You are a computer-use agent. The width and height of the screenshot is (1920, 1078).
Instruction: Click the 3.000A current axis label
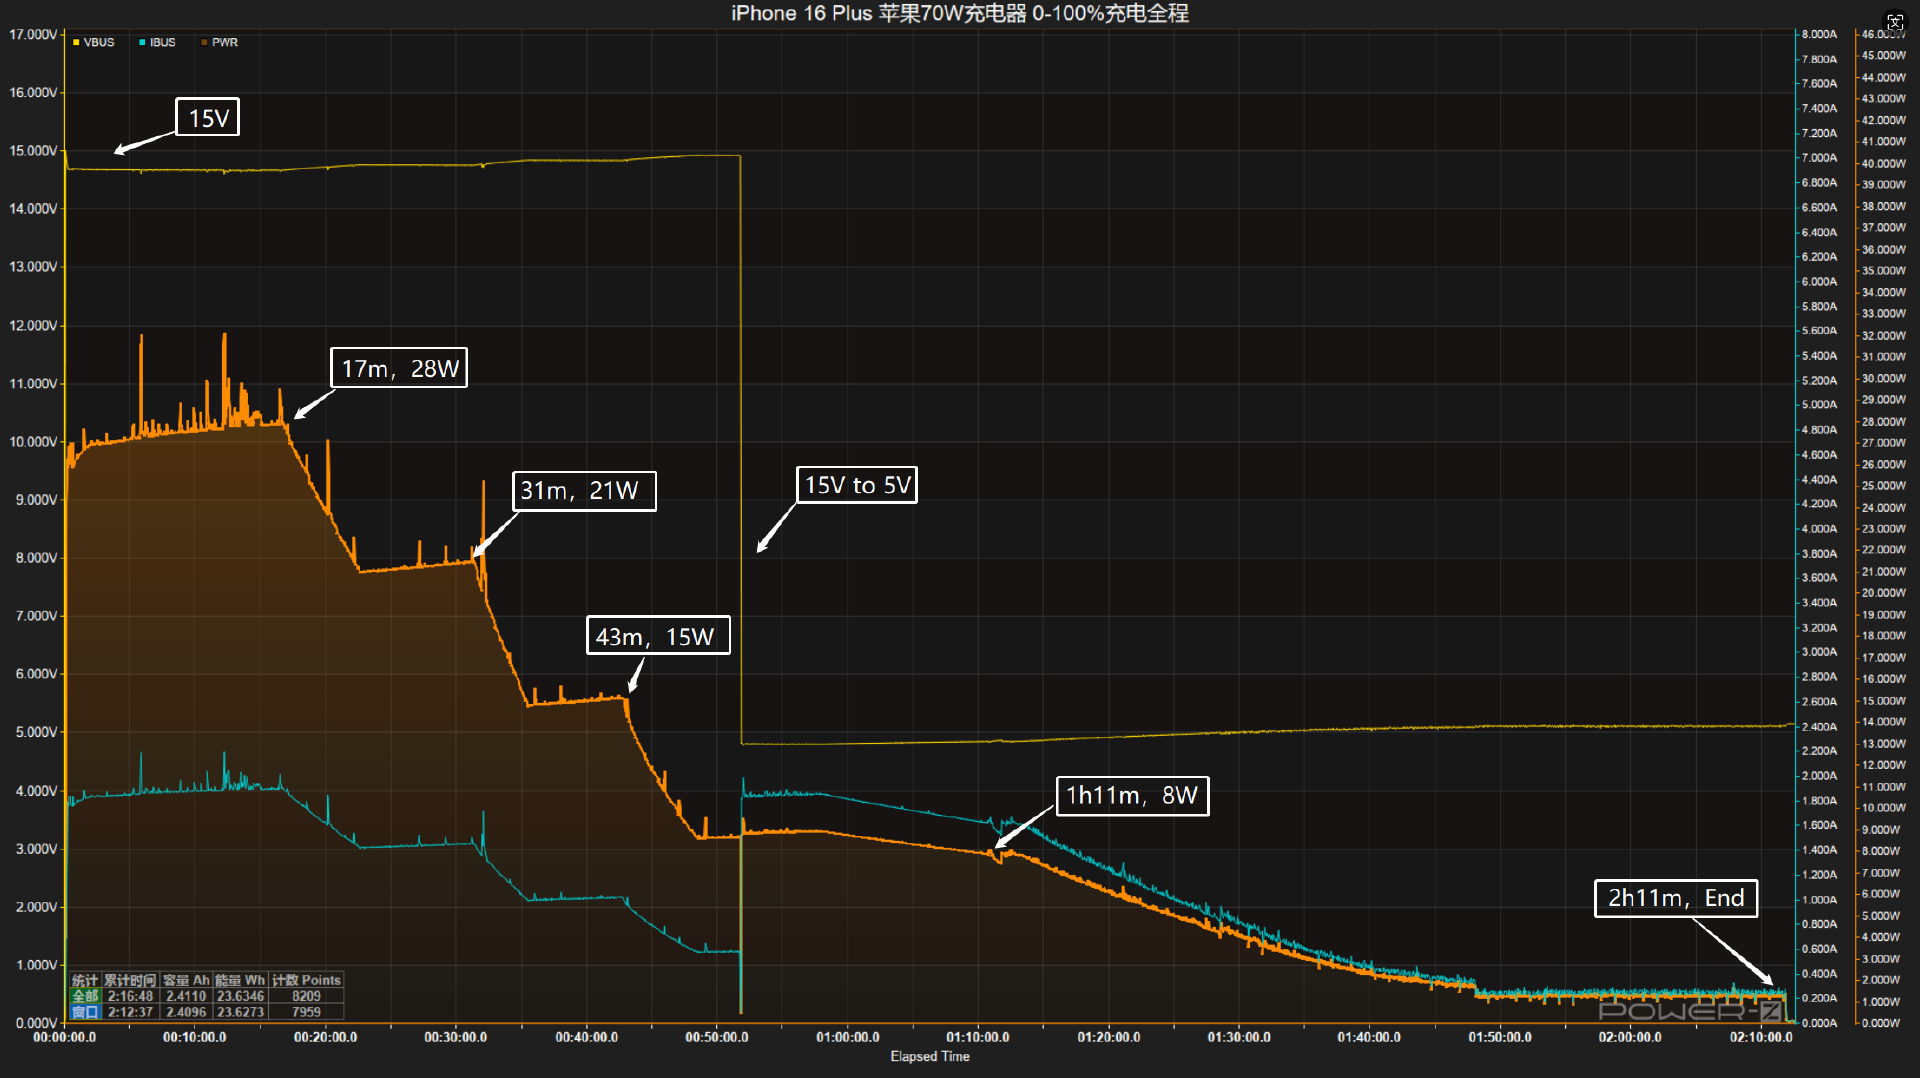click(x=1819, y=652)
